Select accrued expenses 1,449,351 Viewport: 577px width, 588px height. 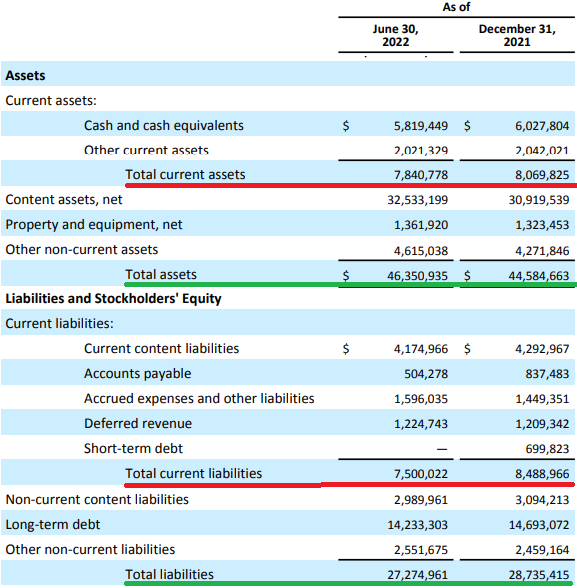(x=542, y=399)
